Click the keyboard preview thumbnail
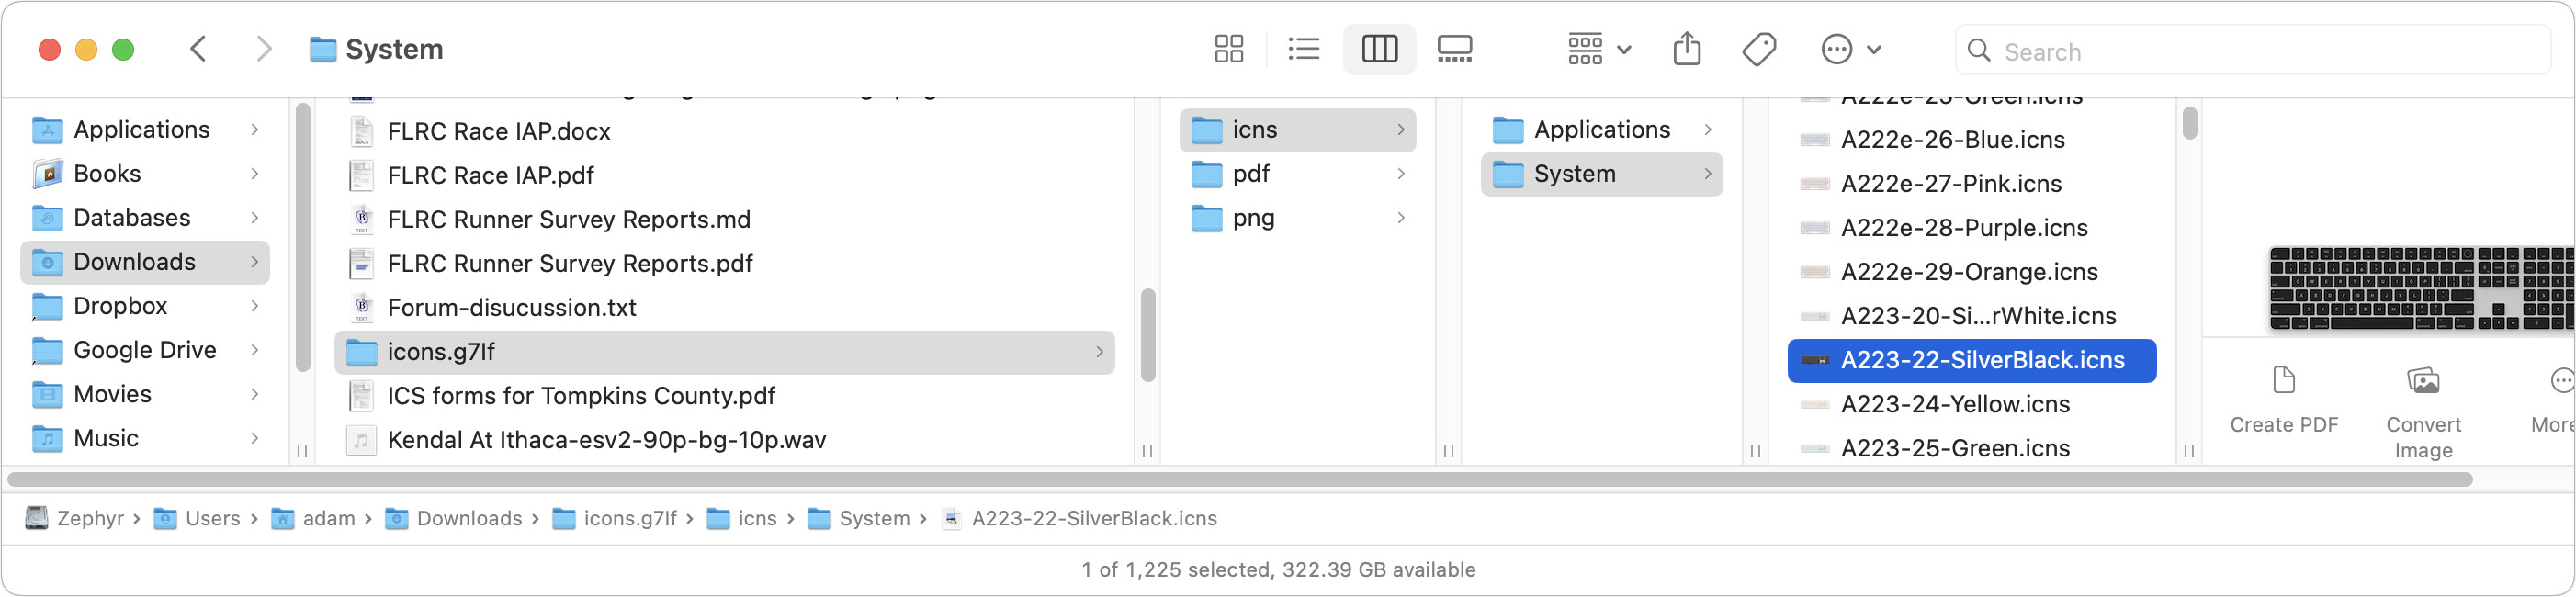Screen dimensions: 2576x597 pos(2420,288)
